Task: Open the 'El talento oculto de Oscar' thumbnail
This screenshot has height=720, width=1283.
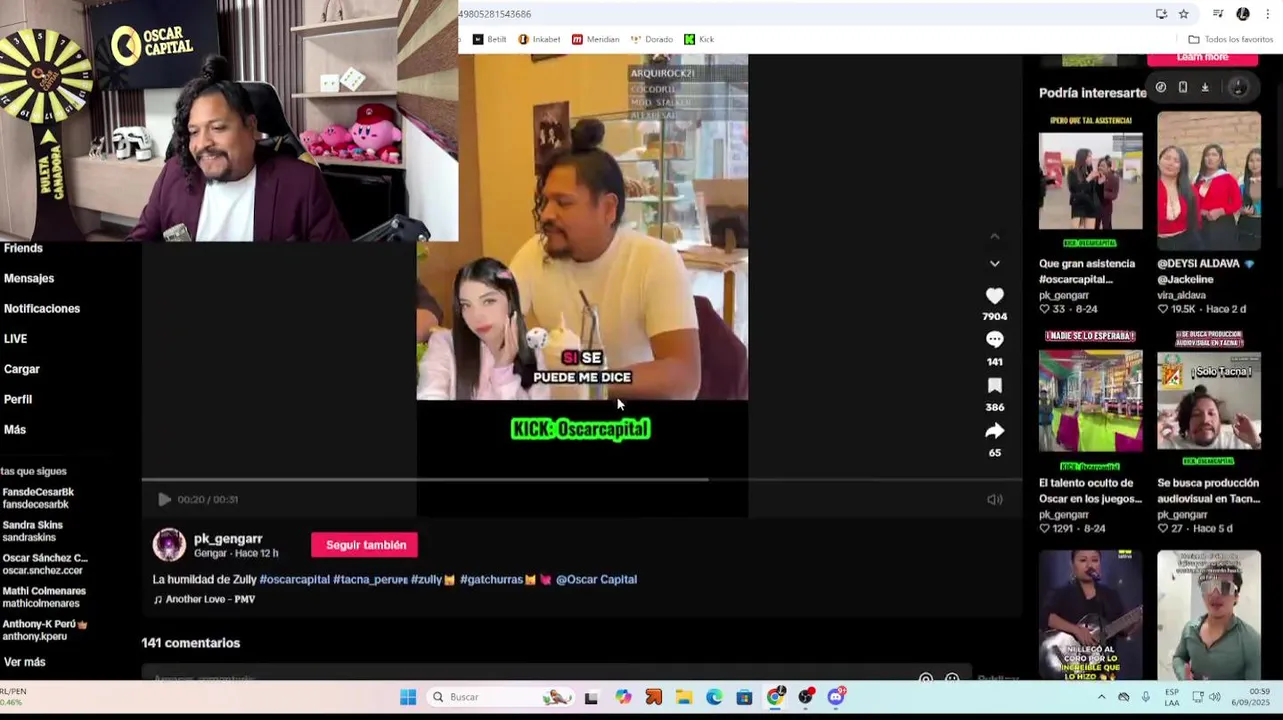Action: pyautogui.click(x=1090, y=400)
